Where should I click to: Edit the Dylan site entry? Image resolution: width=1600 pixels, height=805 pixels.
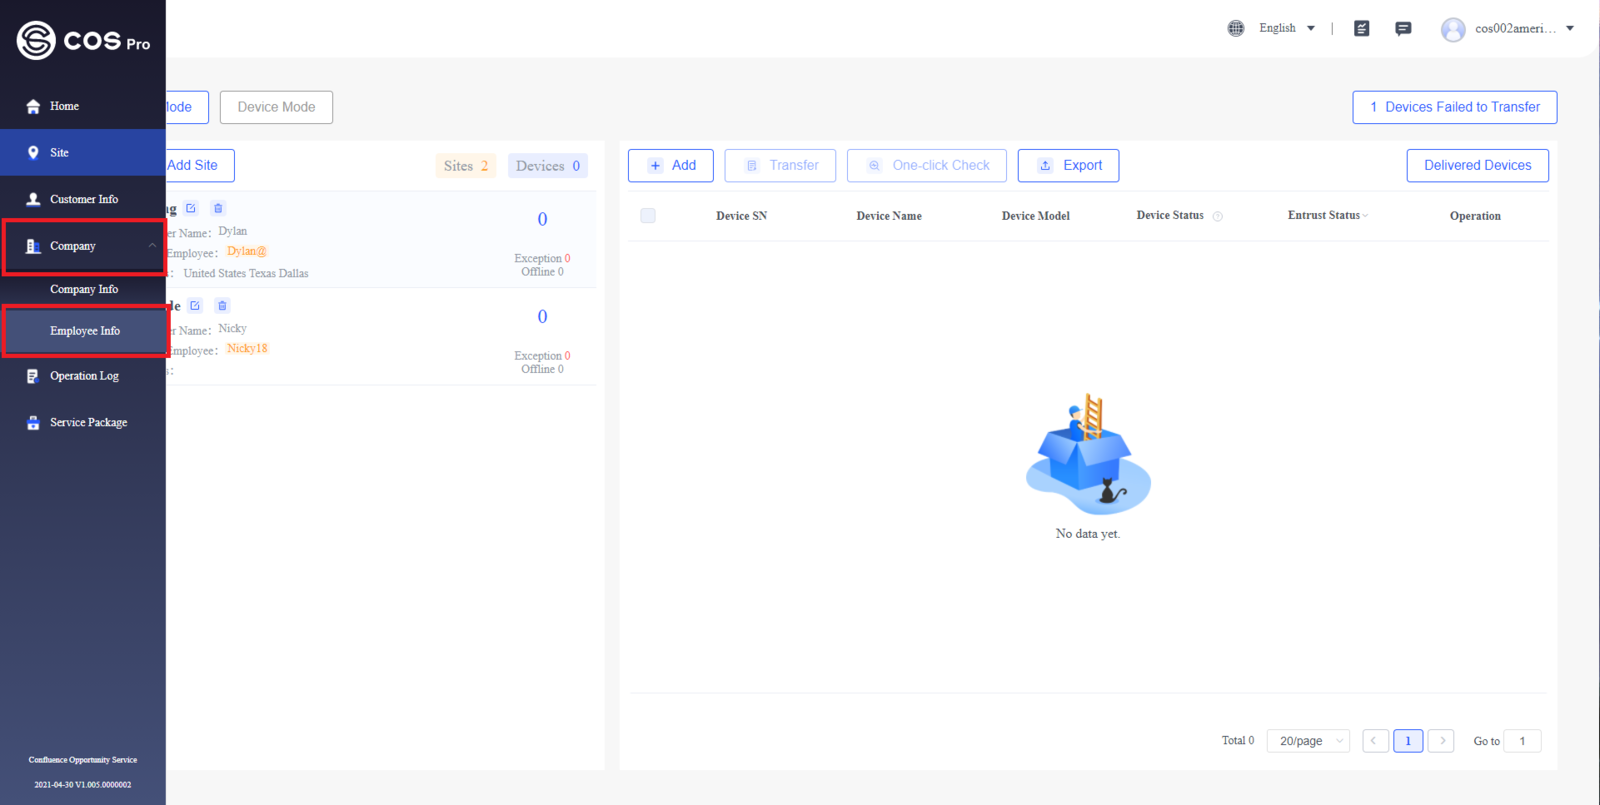[x=191, y=208]
